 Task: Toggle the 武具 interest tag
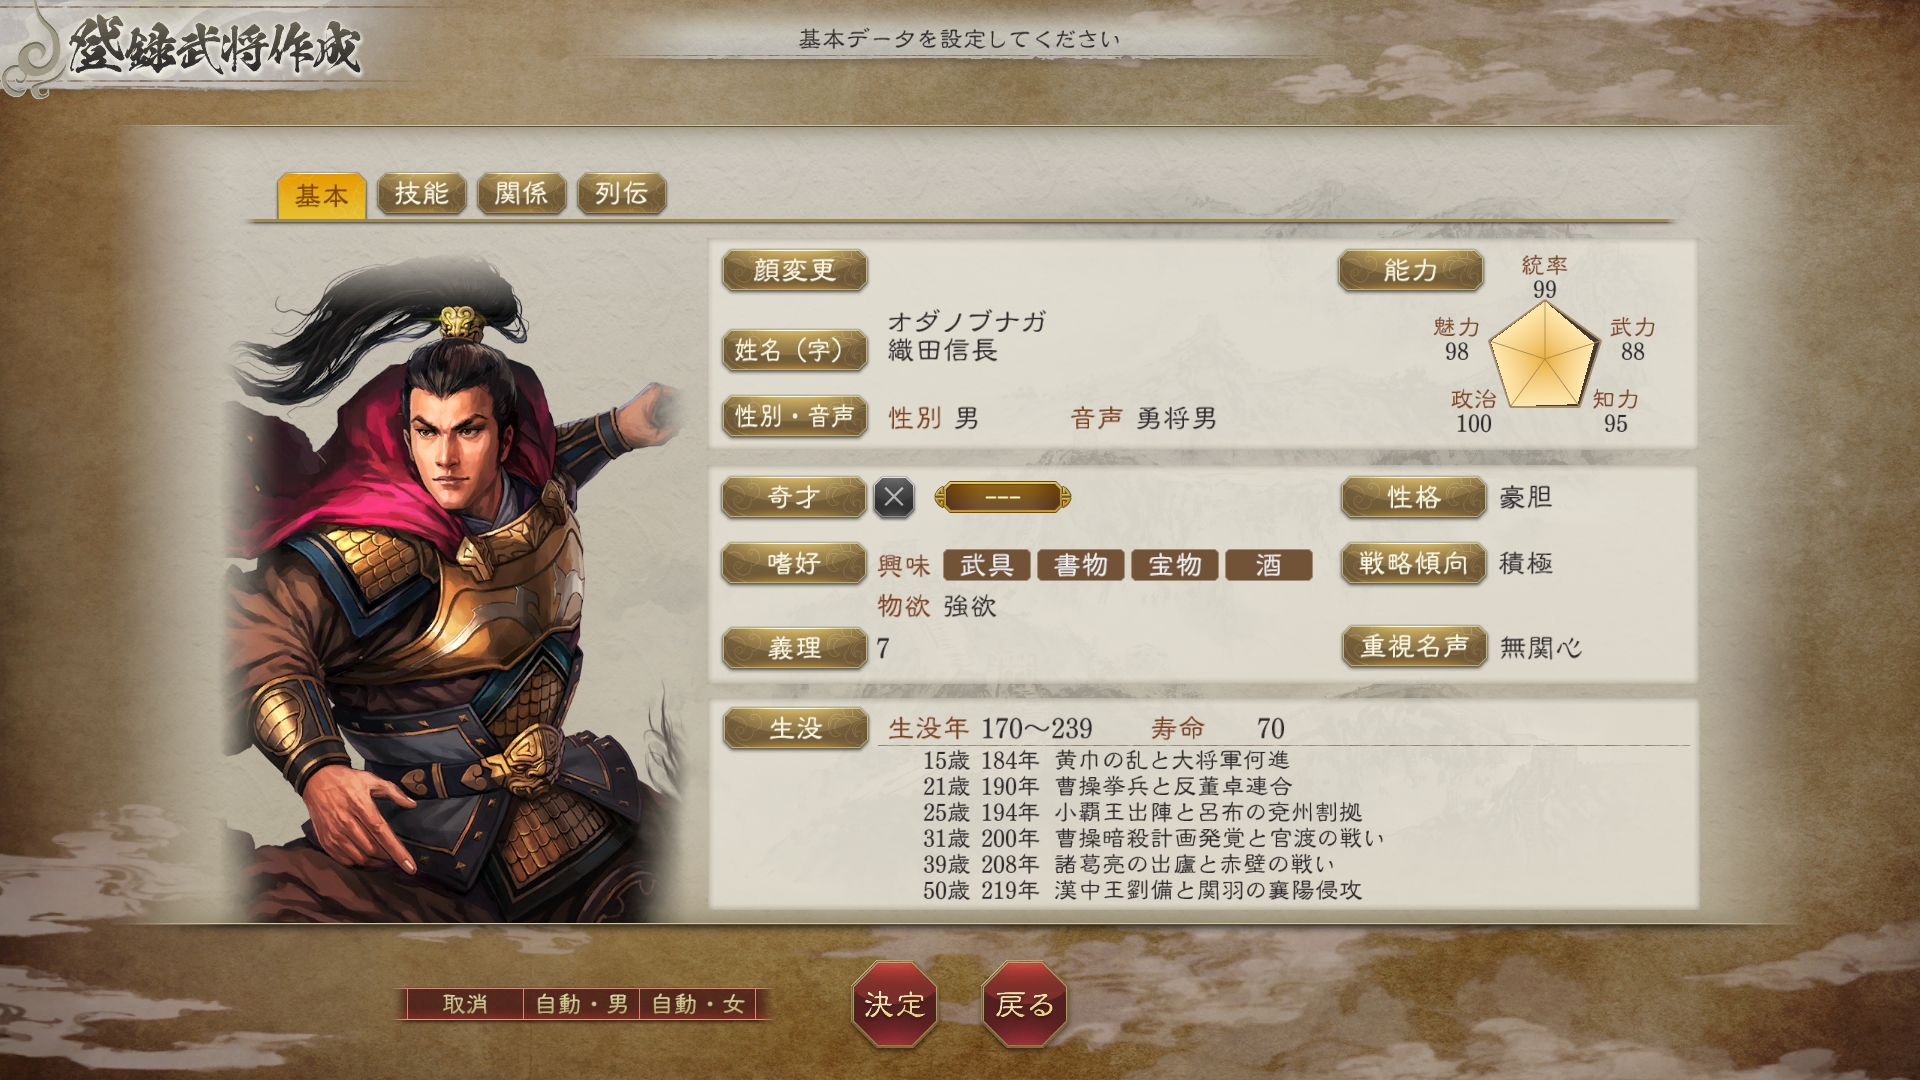(987, 565)
